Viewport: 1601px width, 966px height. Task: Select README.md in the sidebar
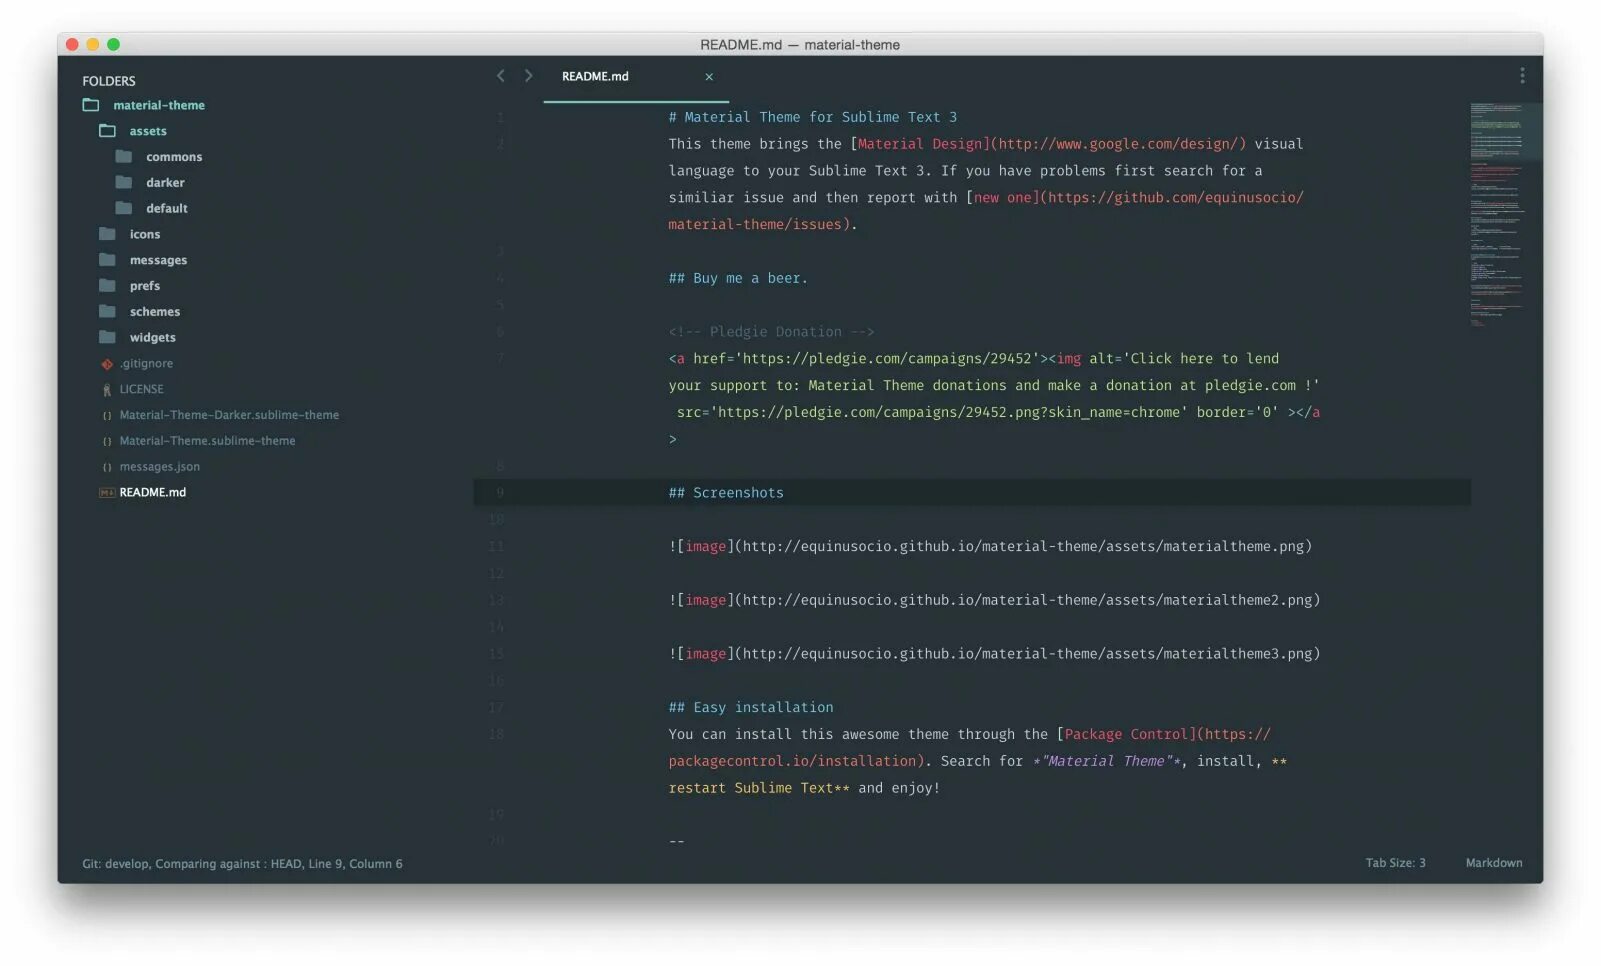[153, 493]
